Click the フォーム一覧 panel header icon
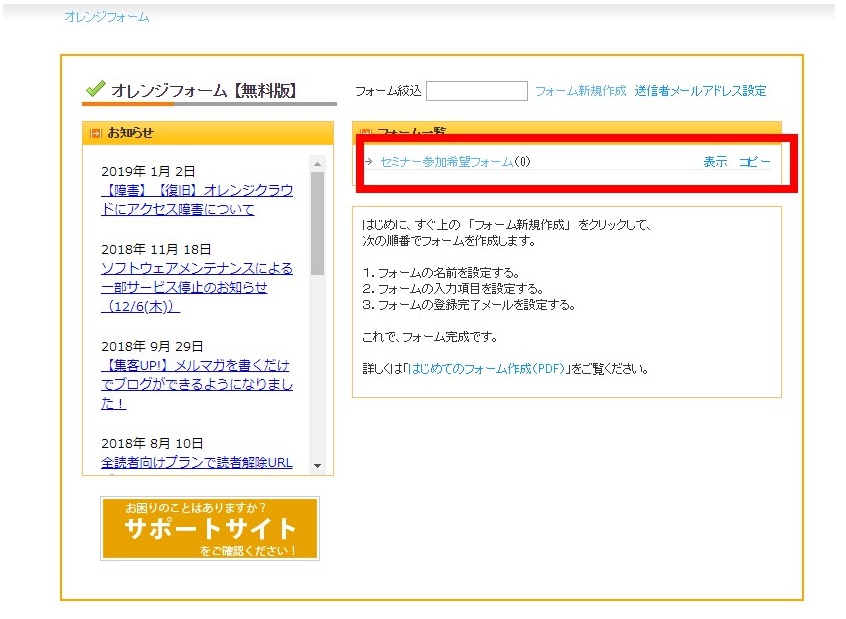The image size is (846, 619). coord(365,133)
